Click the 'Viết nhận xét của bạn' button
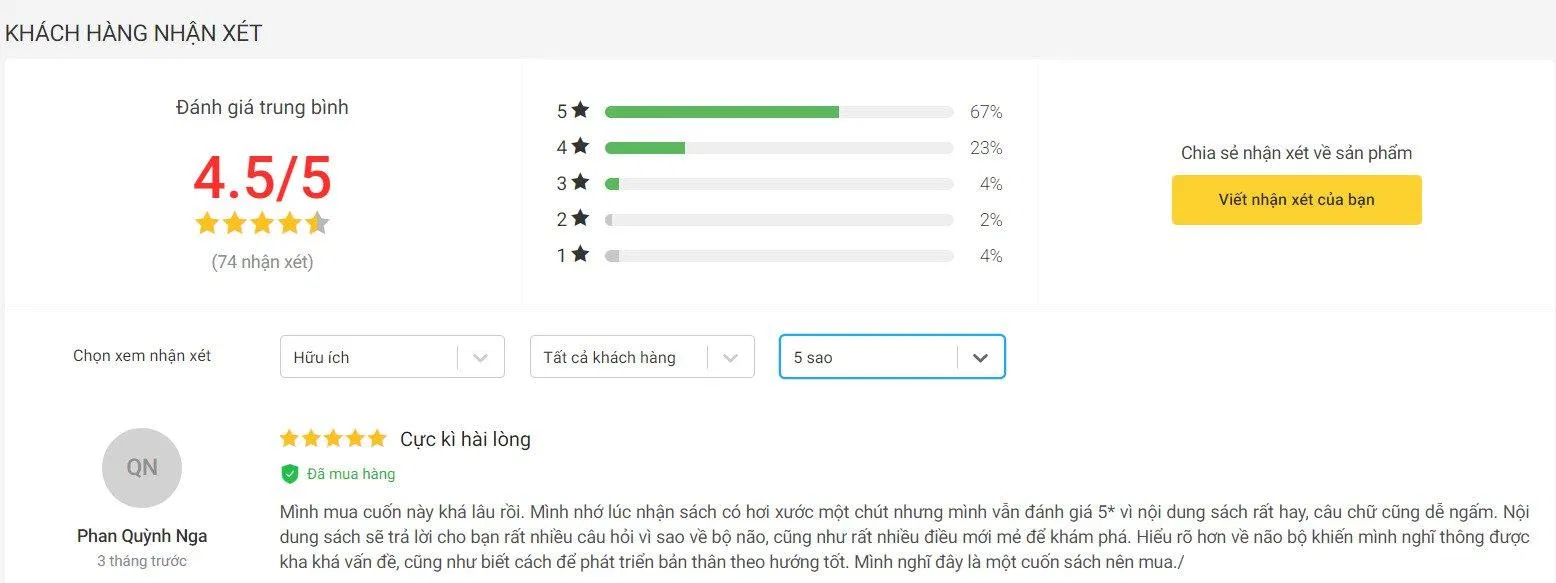Viewport: 1556px width, 583px height. (x=1296, y=199)
